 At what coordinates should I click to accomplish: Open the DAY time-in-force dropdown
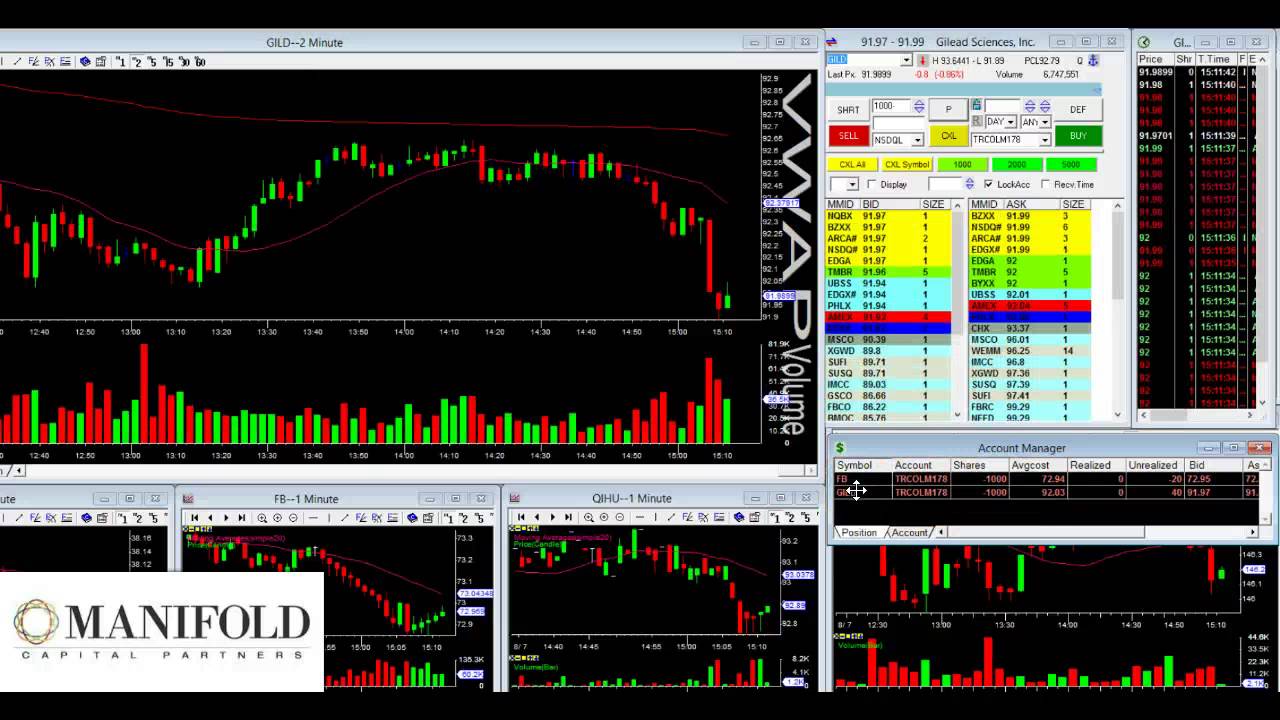click(1011, 122)
